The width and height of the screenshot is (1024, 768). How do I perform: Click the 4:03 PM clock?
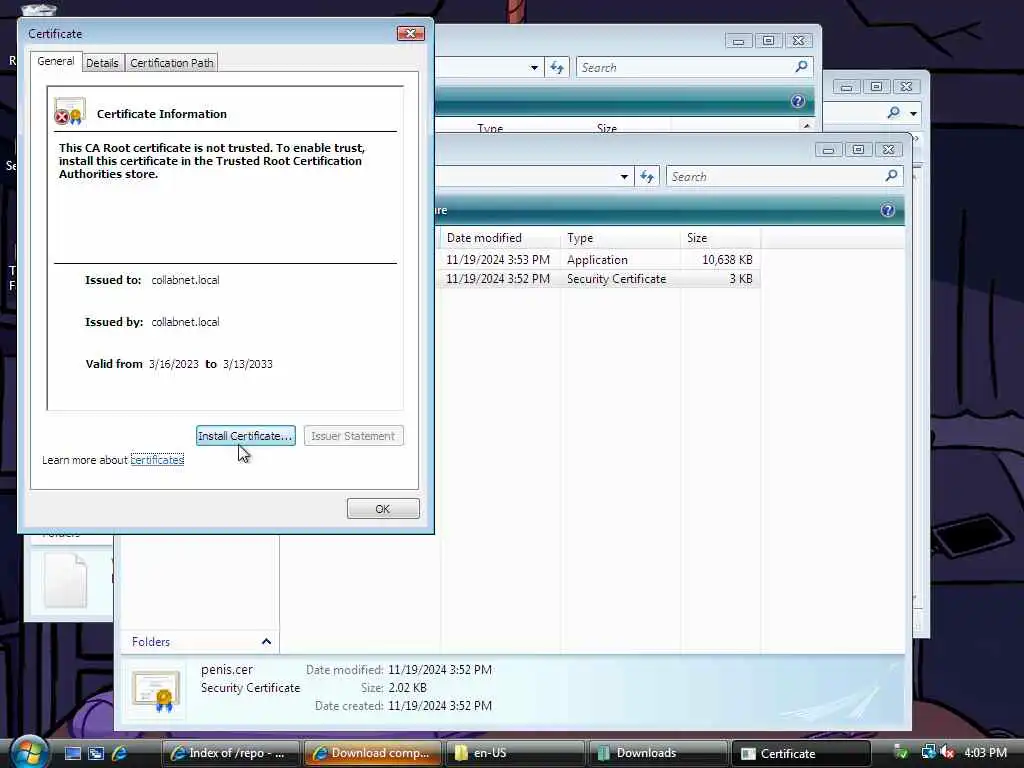(x=985, y=753)
